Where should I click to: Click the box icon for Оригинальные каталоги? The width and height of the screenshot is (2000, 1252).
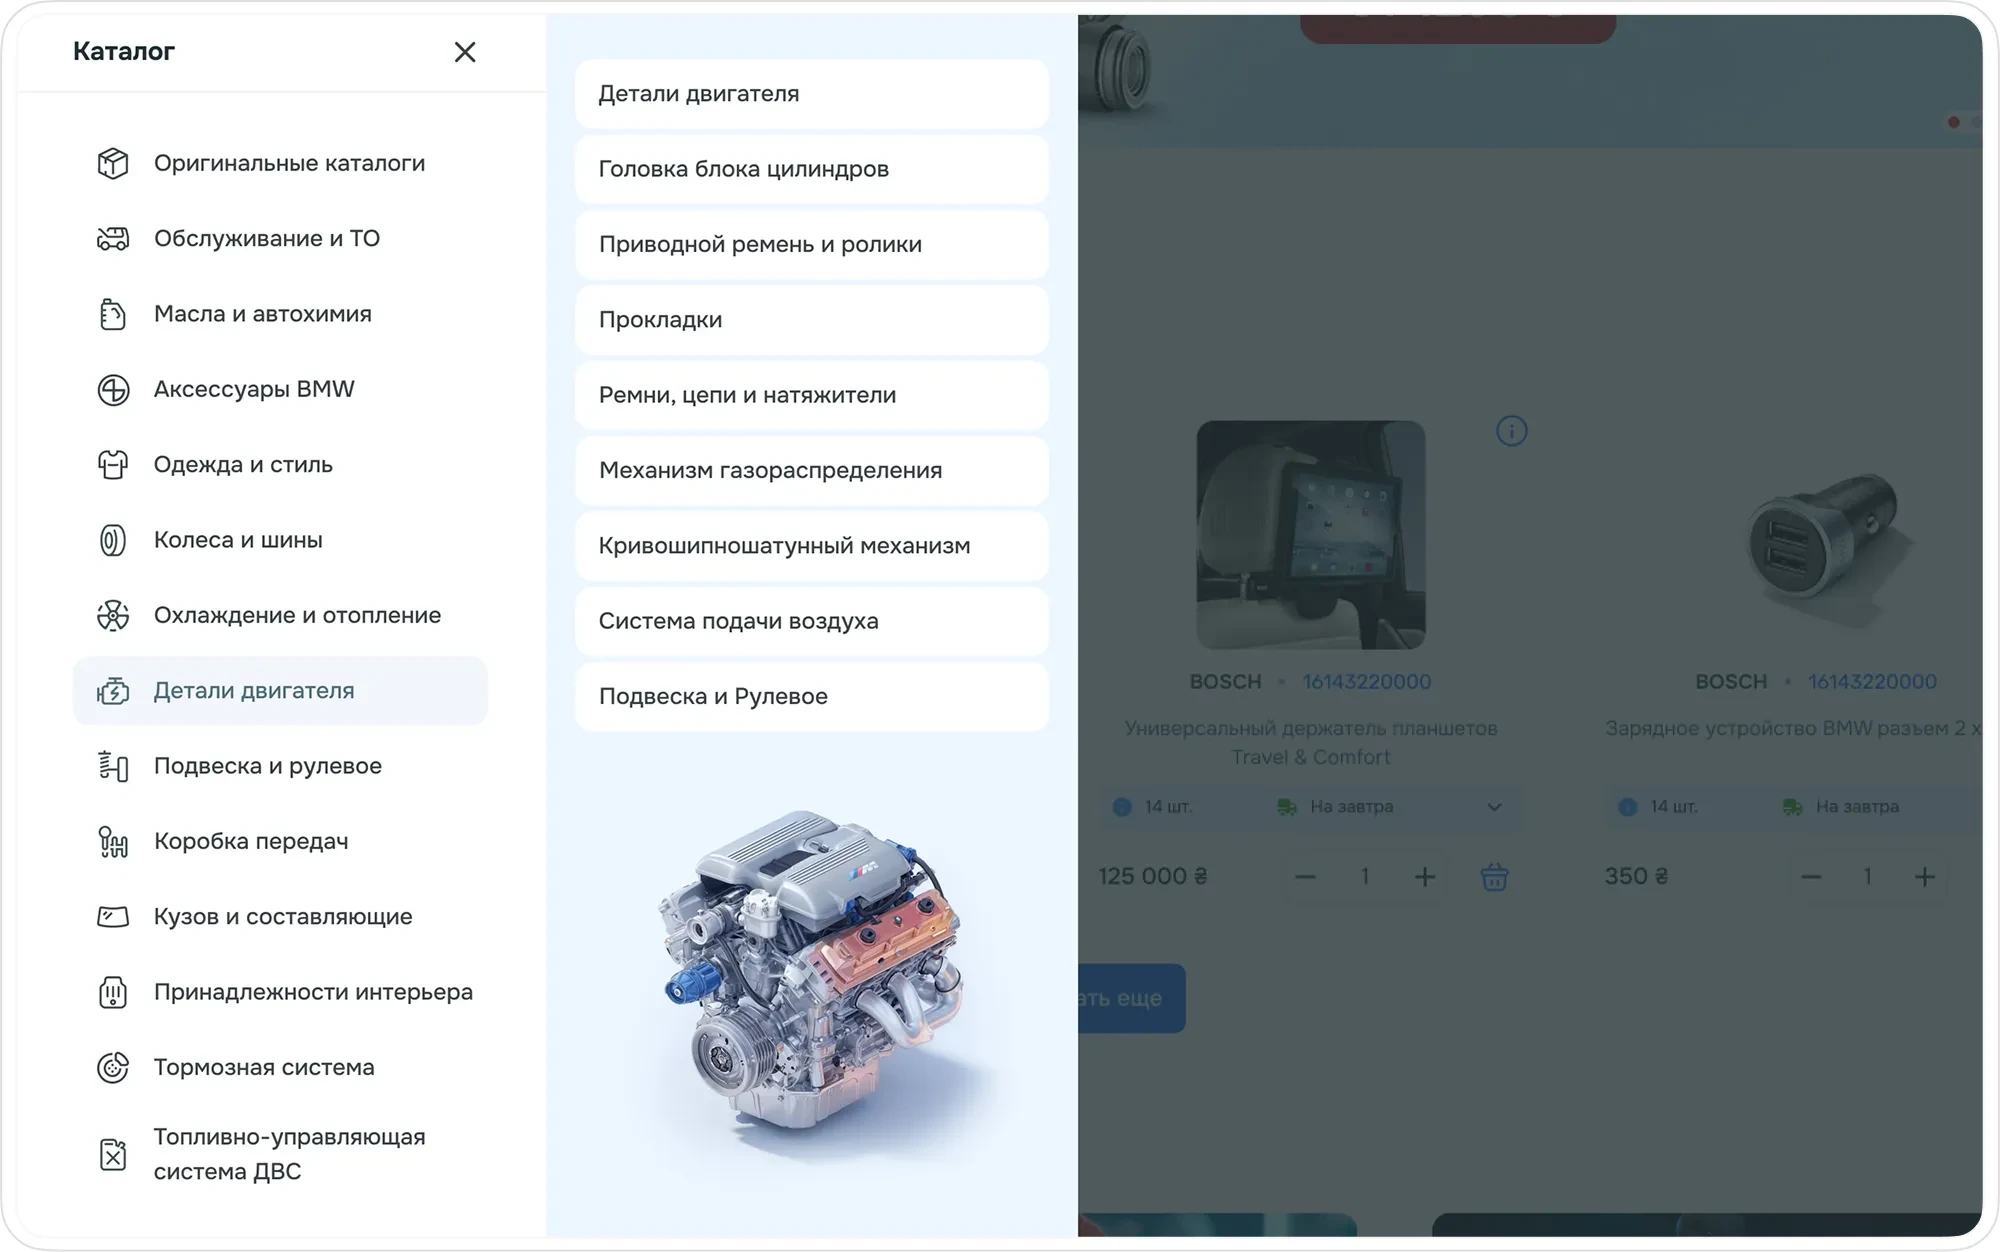tap(113, 163)
